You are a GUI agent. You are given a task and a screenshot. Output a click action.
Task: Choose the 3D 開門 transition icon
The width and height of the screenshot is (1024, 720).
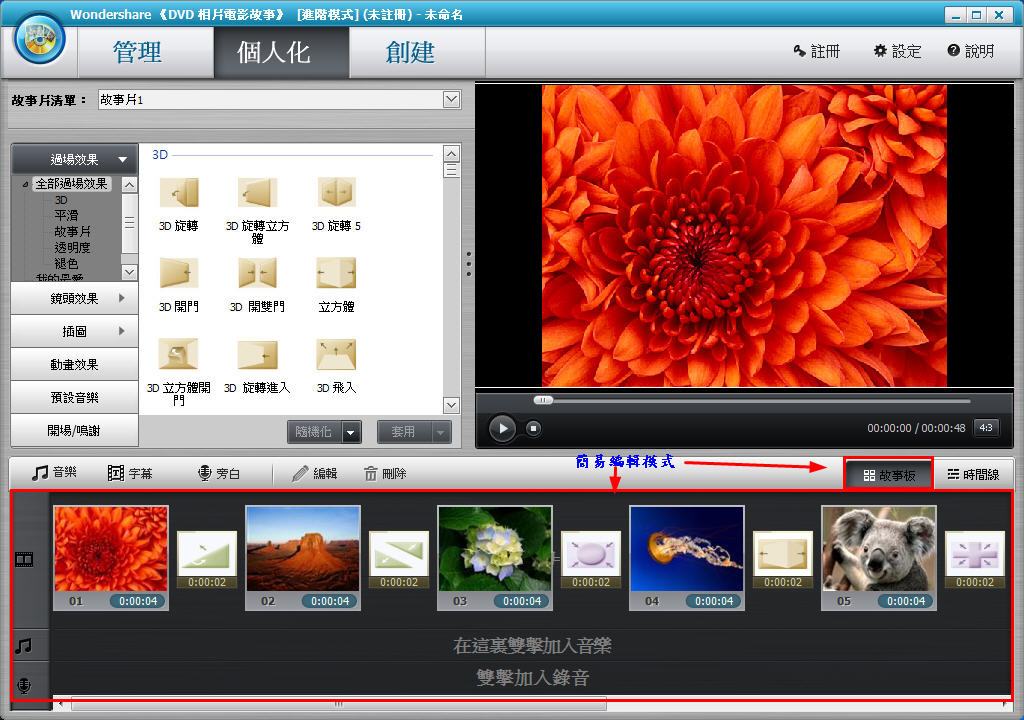pos(179,273)
